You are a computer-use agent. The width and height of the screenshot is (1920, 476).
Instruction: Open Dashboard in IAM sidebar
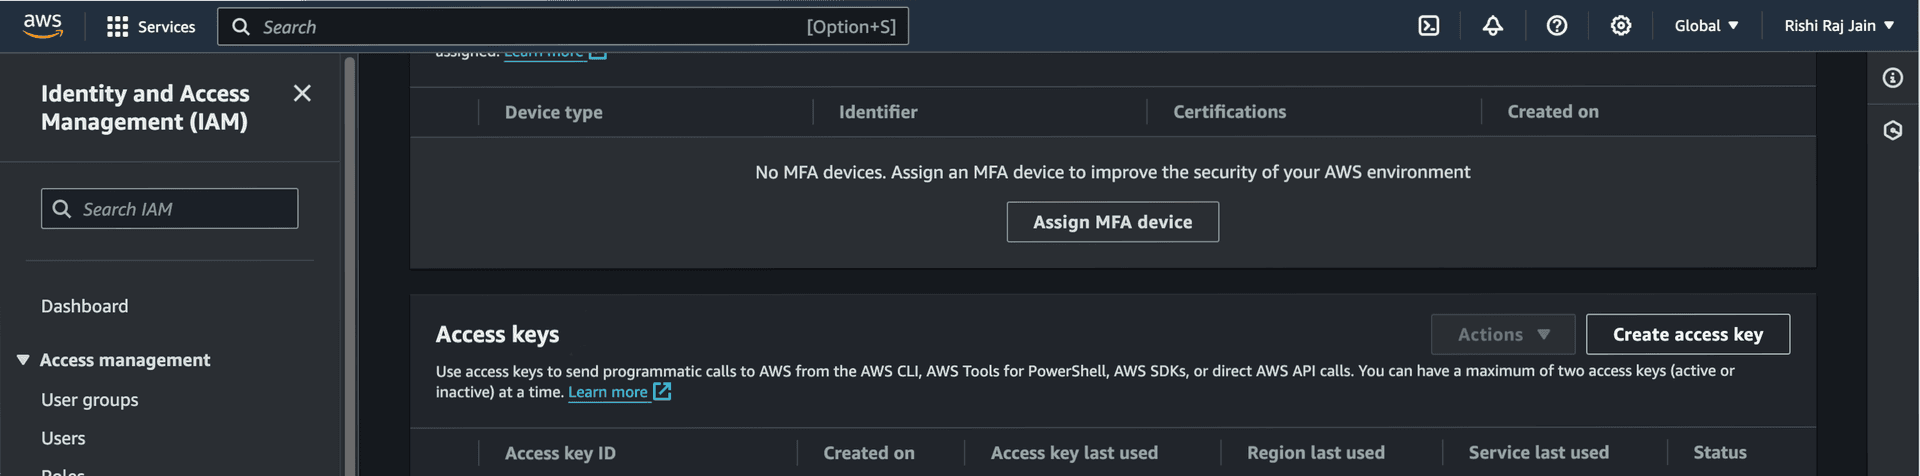pyautogui.click(x=85, y=306)
